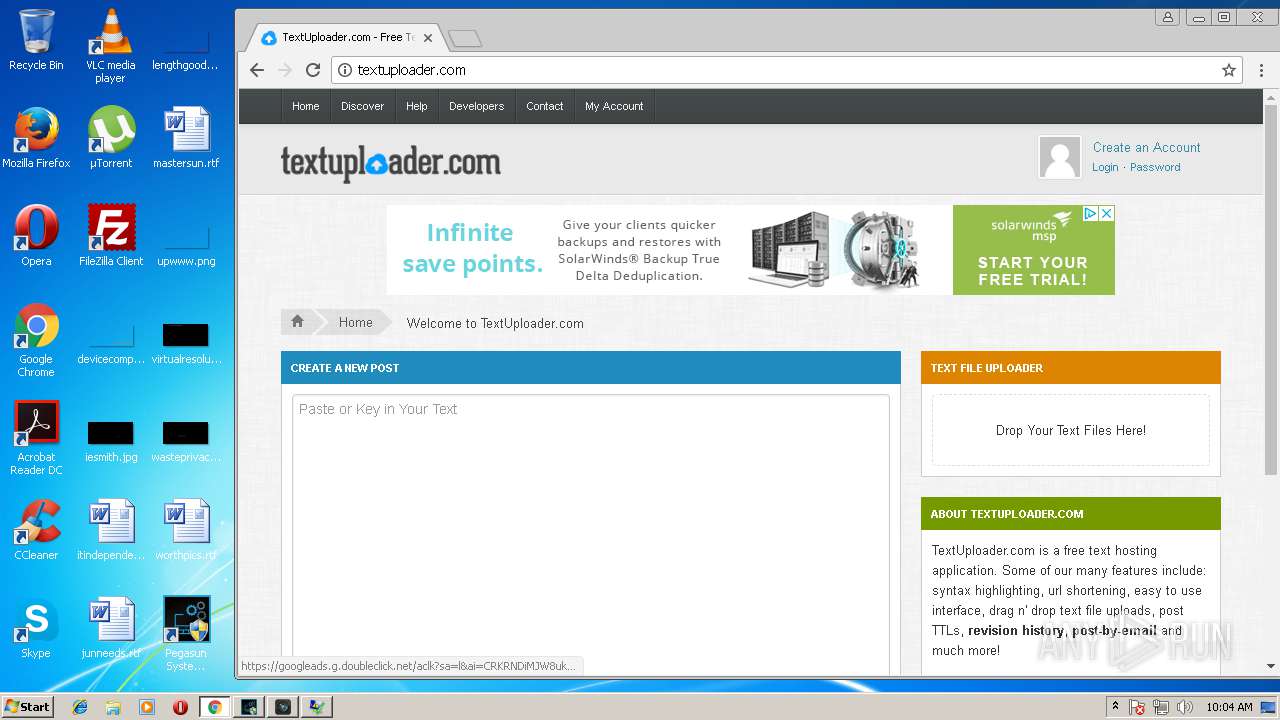This screenshot has width=1280, height=720.
Task: Click the Drop Your Text Files Here area
Action: pos(1071,430)
